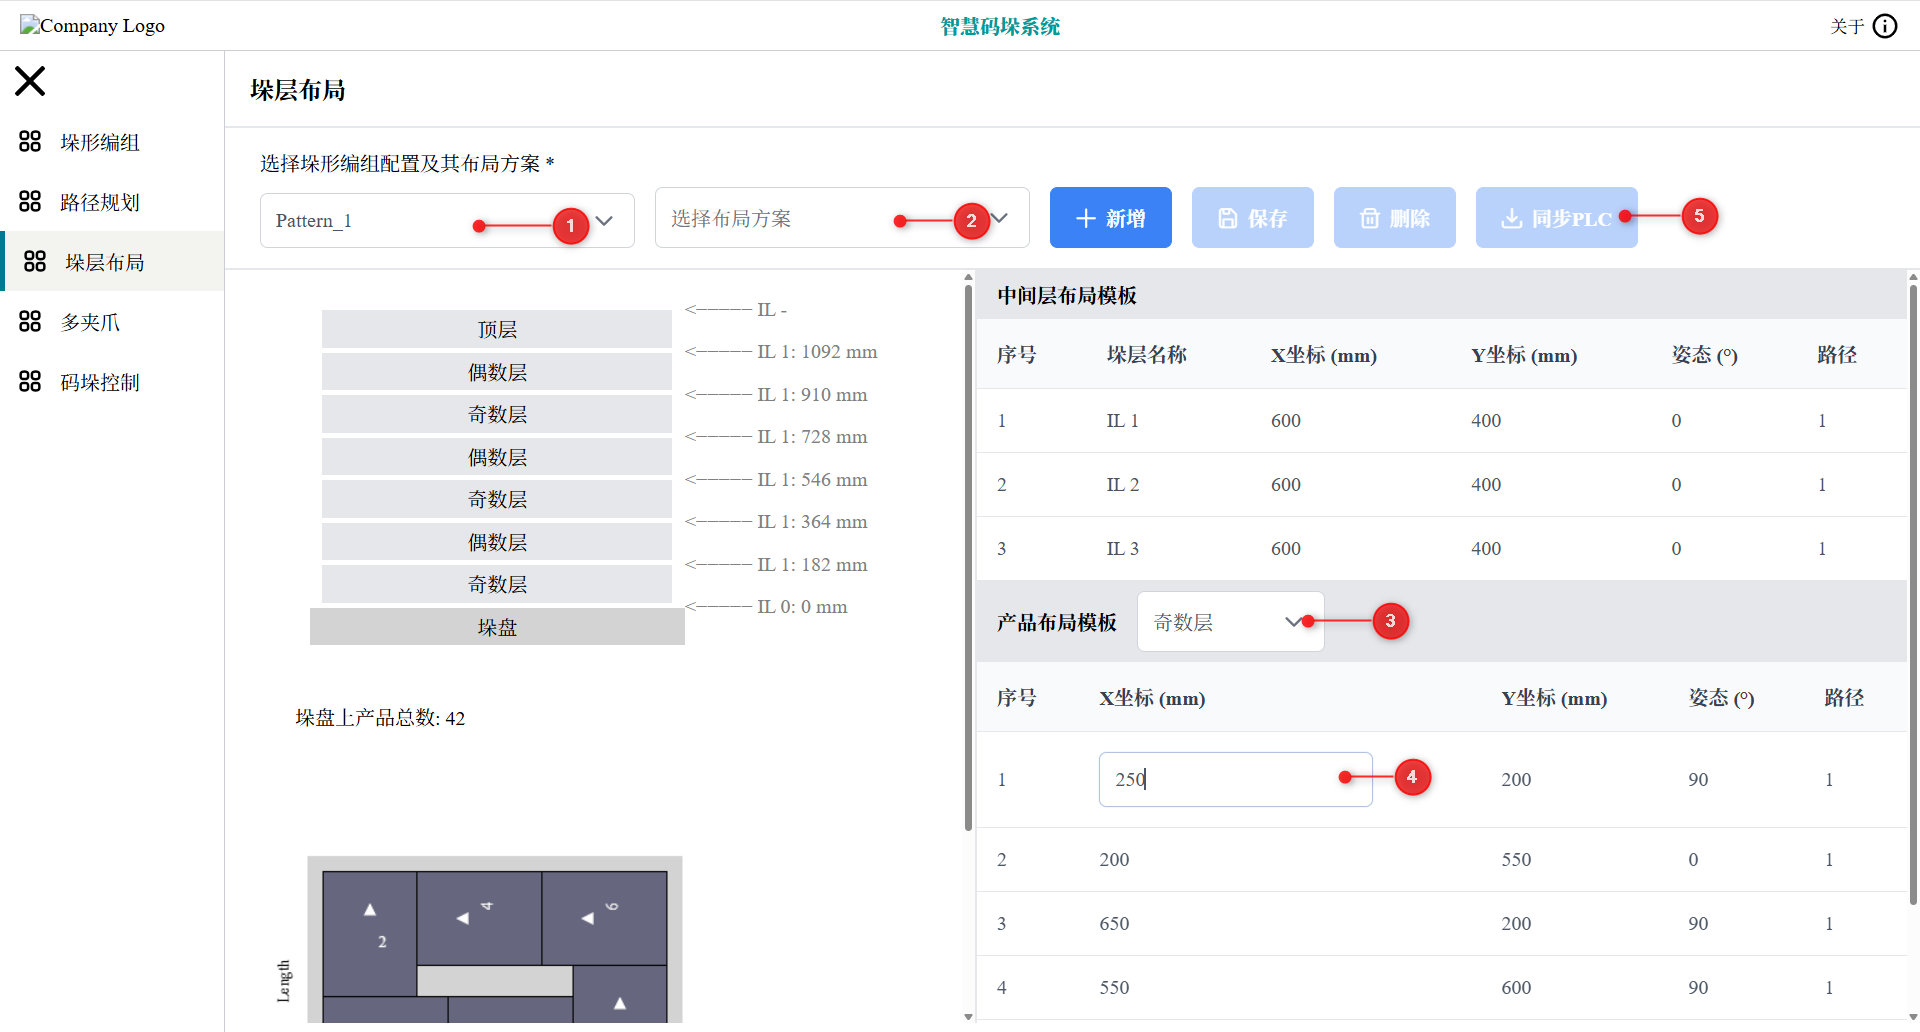Click the 保存 button
The width and height of the screenshot is (1920, 1032).
click(1253, 217)
